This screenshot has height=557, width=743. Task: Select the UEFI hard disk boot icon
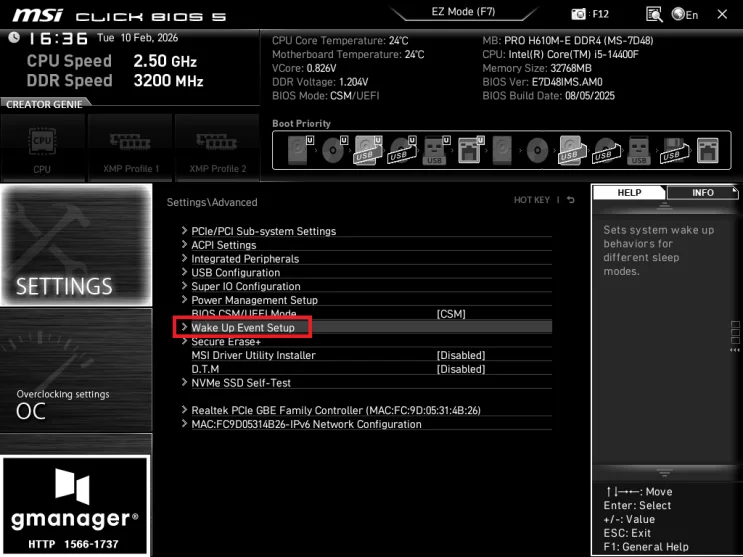click(300, 150)
